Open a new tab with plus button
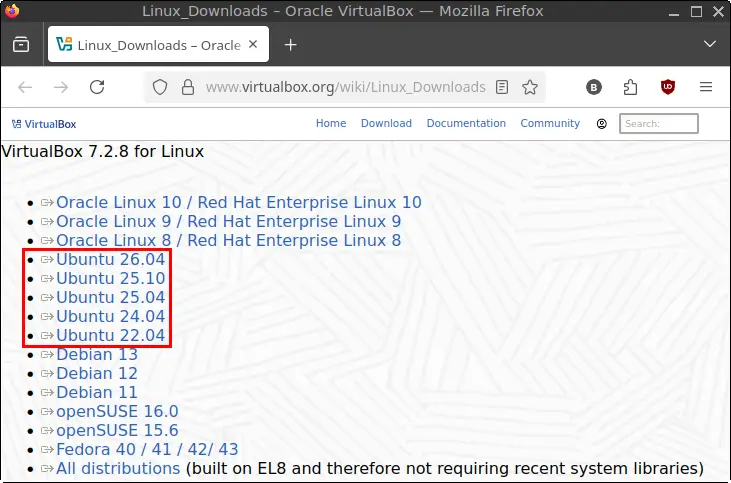 290,45
